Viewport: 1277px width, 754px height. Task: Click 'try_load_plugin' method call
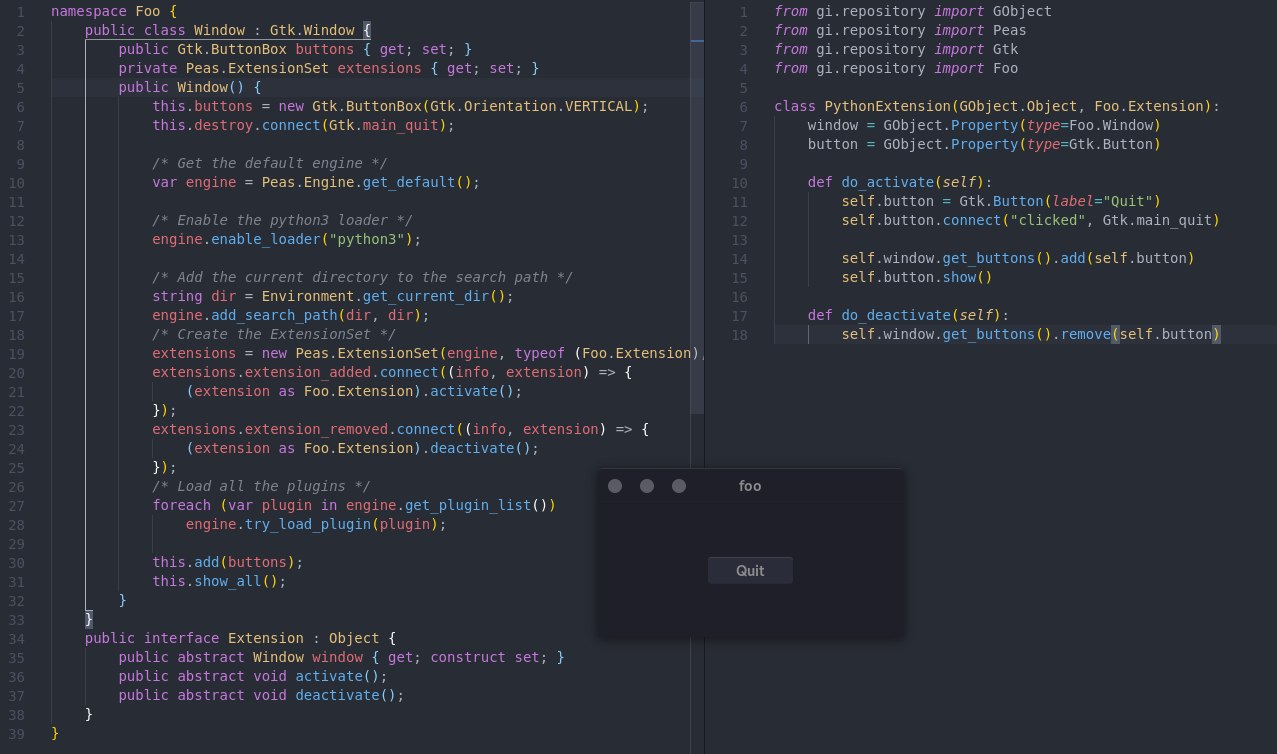pos(308,524)
